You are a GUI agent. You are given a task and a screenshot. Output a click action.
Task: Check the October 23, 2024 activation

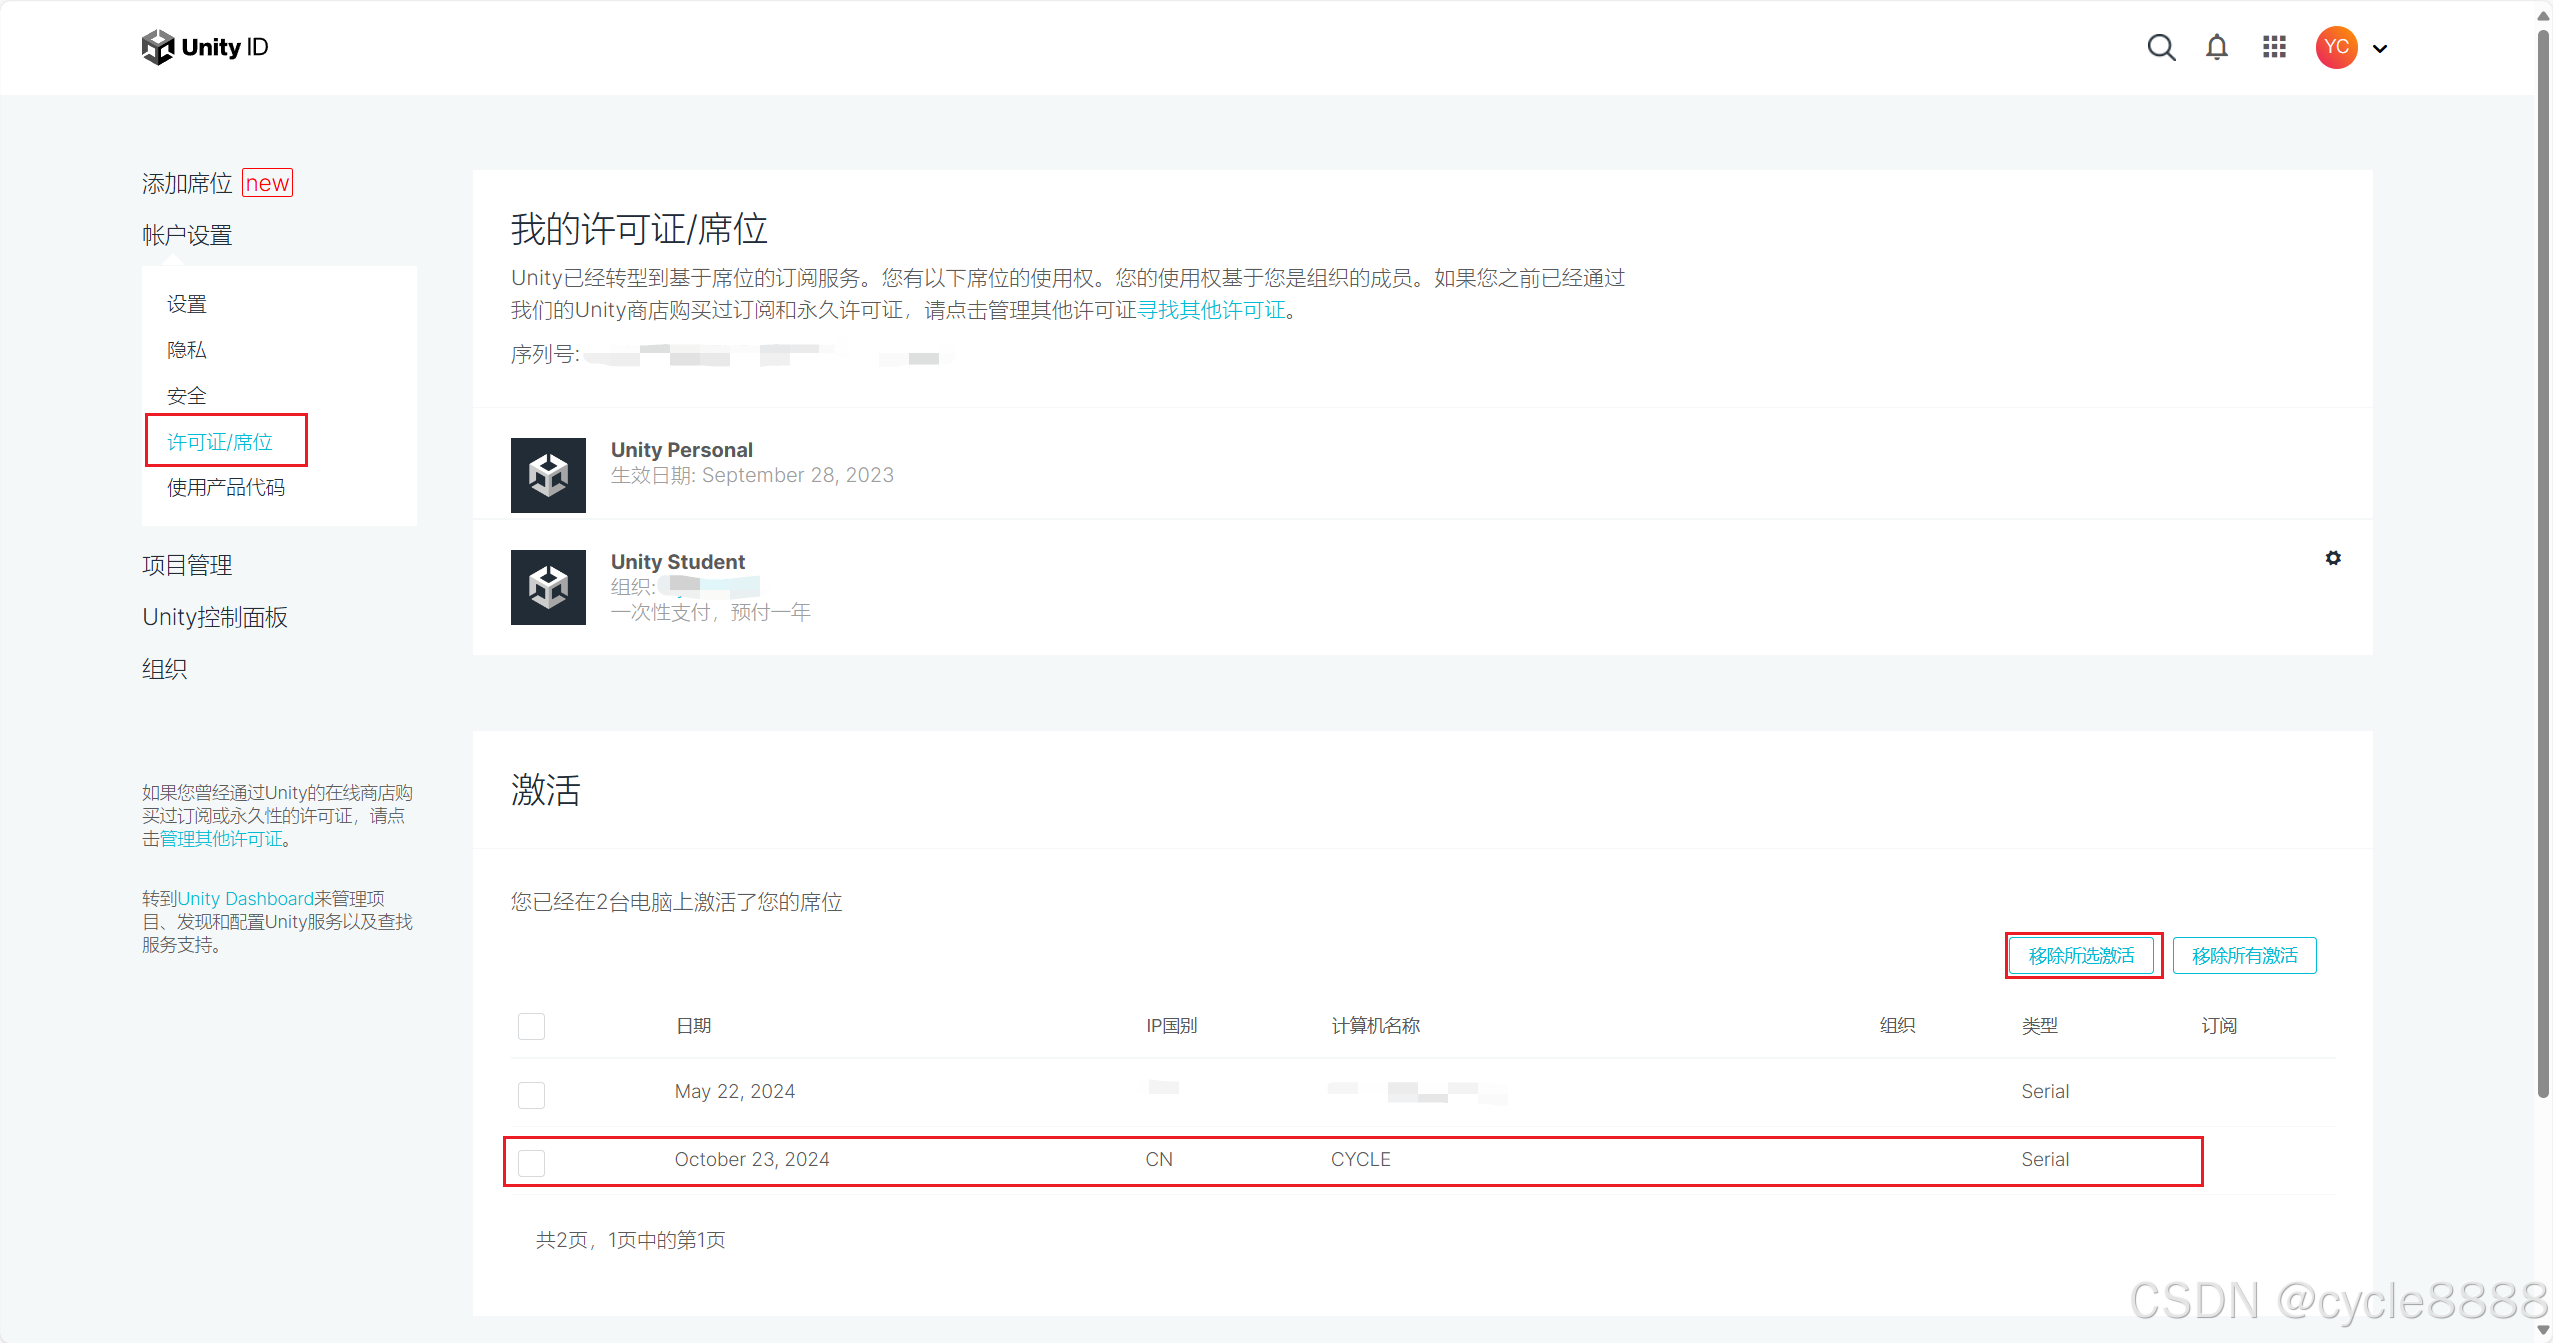click(x=531, y=1162)
